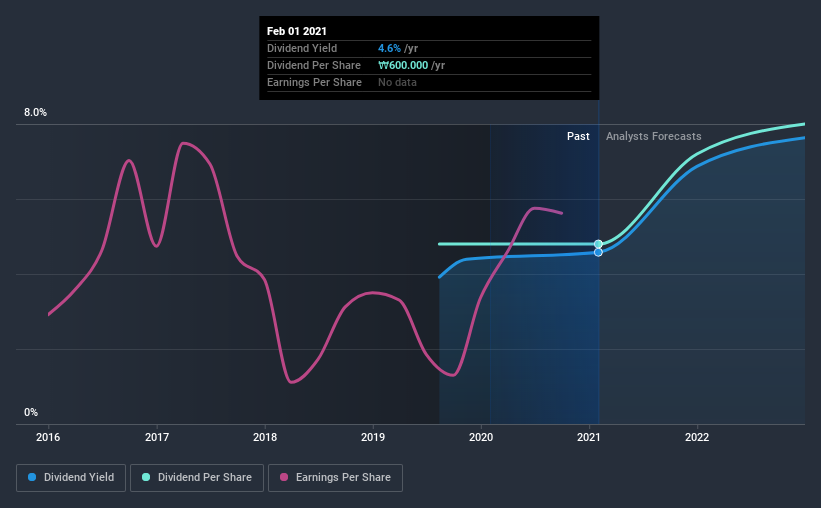Click the tooltip Earnings Per Share row label
Image resolution: width=821 pixels, height=508 pixels.
coord(314,82)
